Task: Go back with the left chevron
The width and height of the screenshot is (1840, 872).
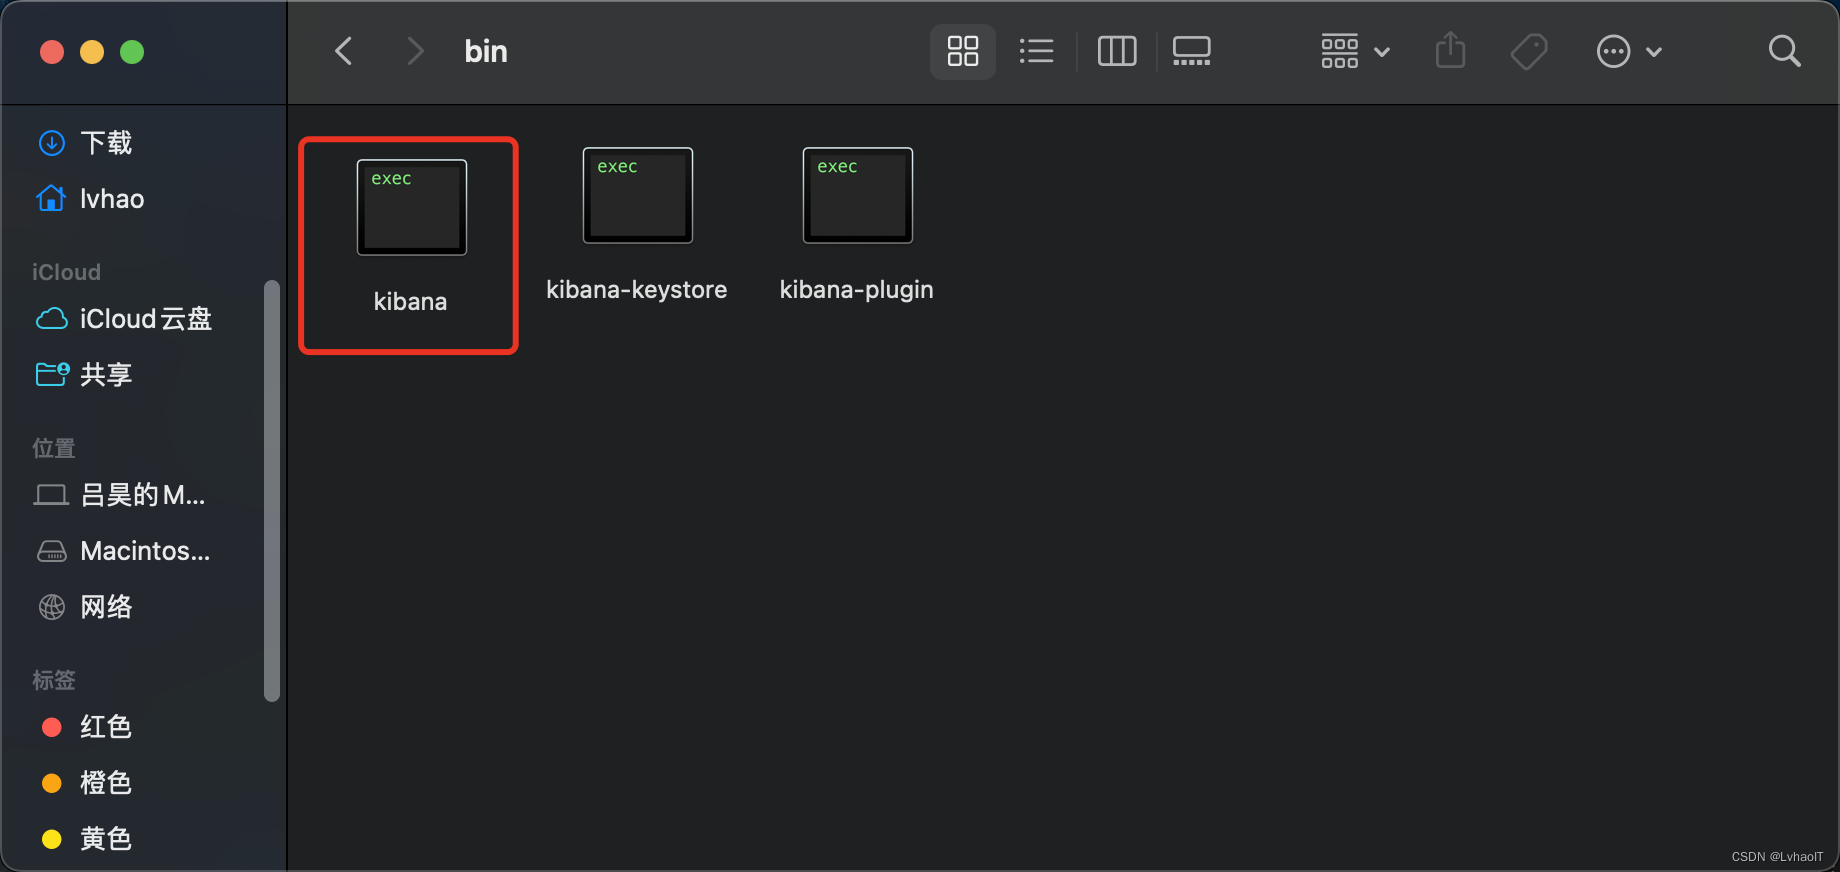Action: (344, 51)
